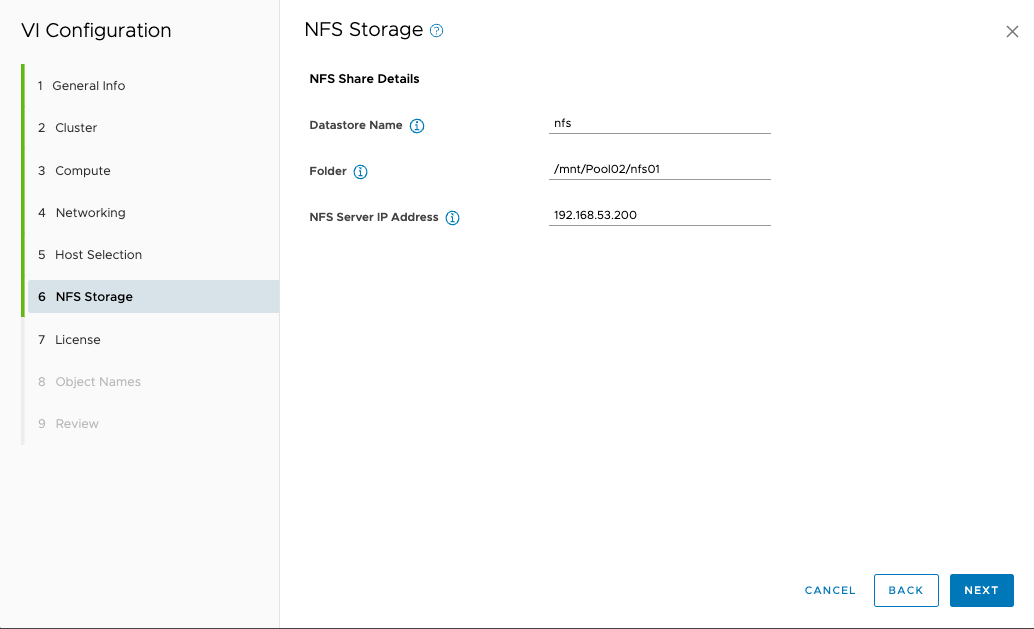Show info for Datastore Name
Image resolution: width=1034 pixels, height=629 pixels.
(417, 126)
